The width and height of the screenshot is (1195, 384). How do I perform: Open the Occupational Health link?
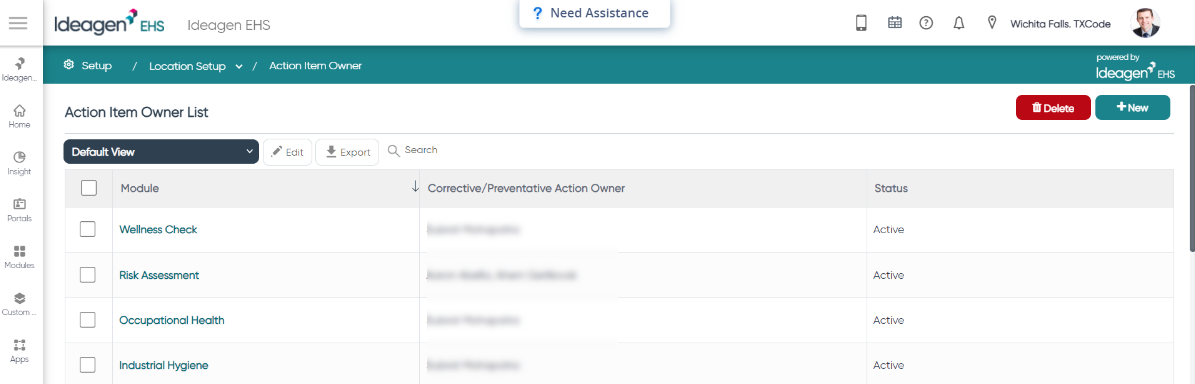click(x=171, y=320)
